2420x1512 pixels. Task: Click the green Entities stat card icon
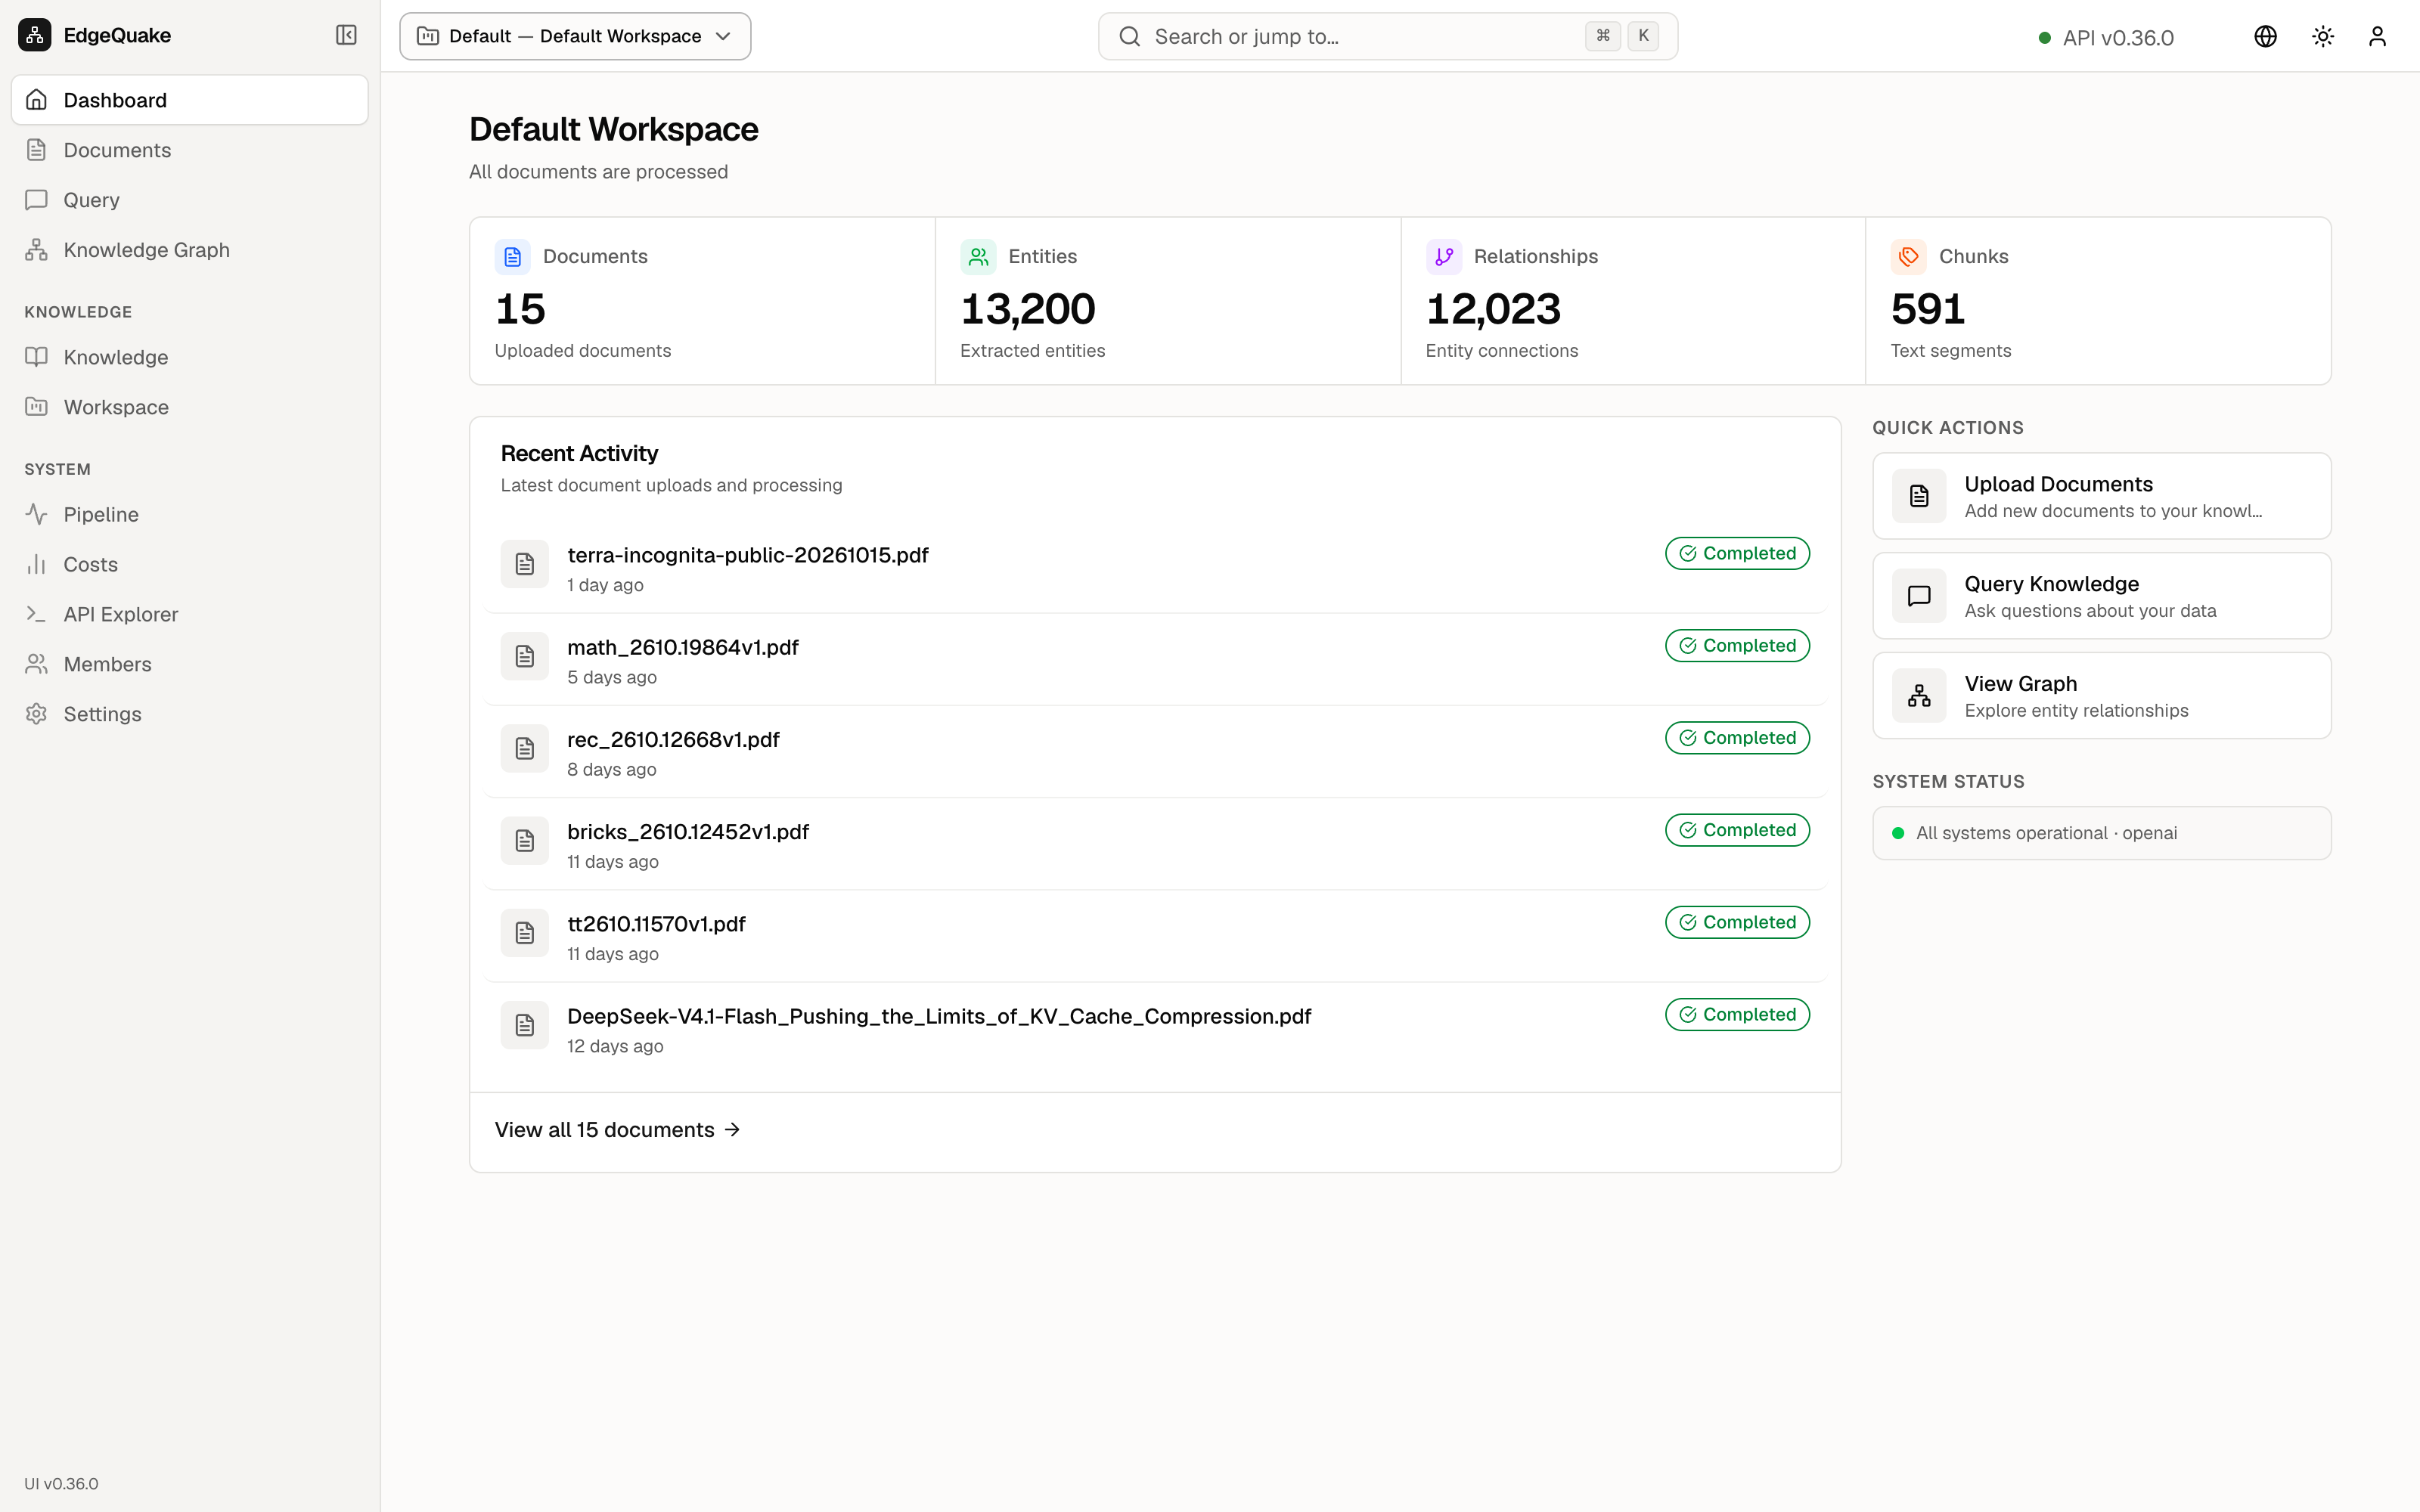point(978,257)
